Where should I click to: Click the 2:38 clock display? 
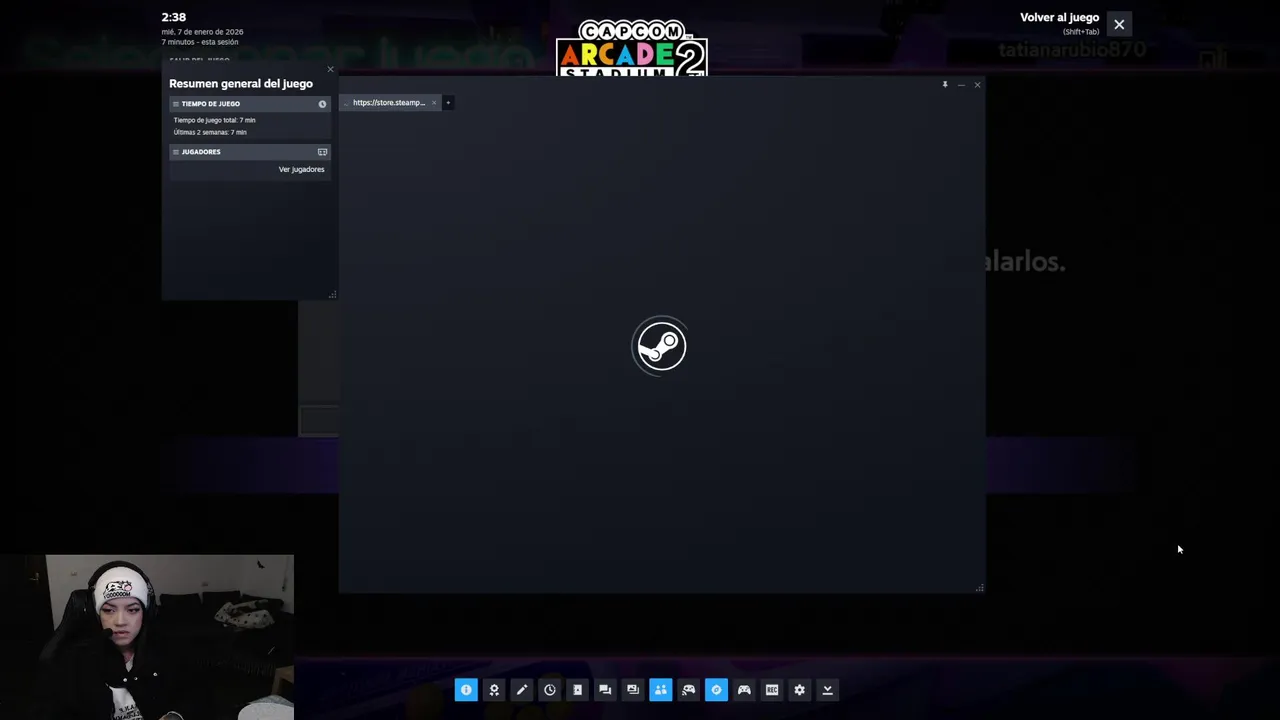tap(174, 17)
